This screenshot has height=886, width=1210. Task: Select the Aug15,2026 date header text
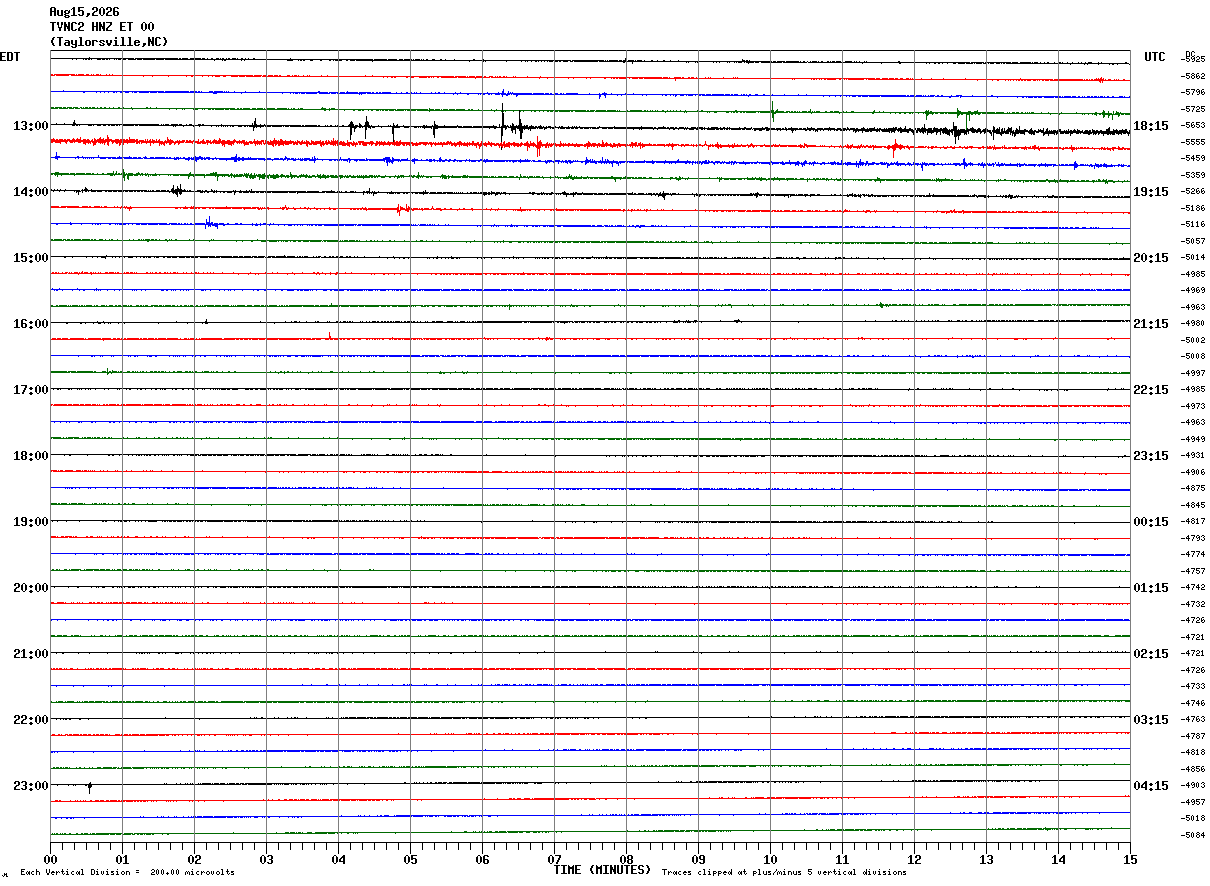coord(84,12)
